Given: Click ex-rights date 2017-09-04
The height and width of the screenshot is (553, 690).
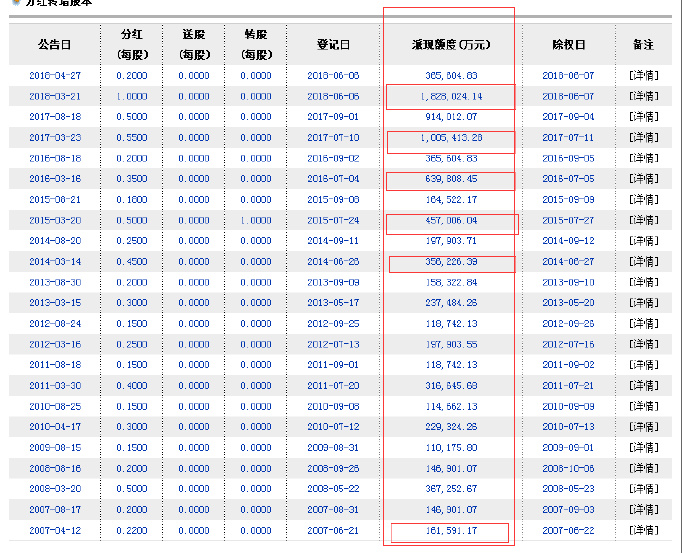Looking at the screenshot, I should (568, 117).
